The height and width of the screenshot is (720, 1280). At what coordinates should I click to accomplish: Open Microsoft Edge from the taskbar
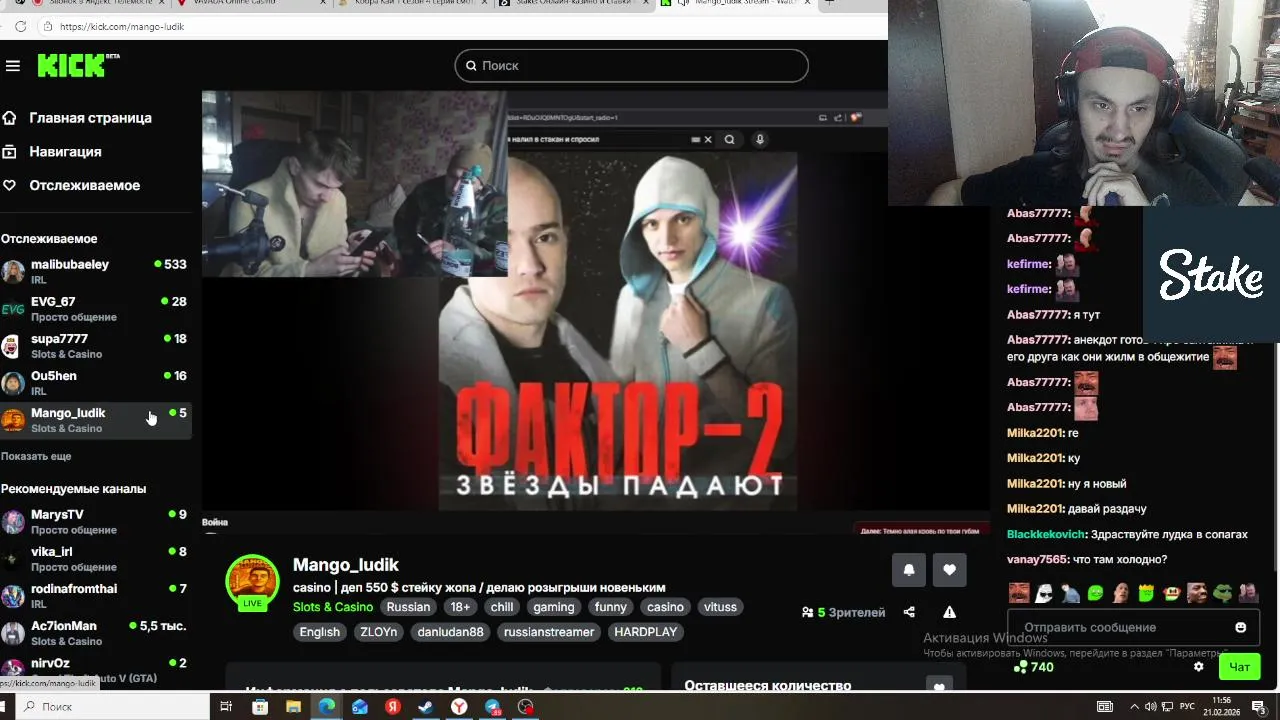tap(326, 707)
